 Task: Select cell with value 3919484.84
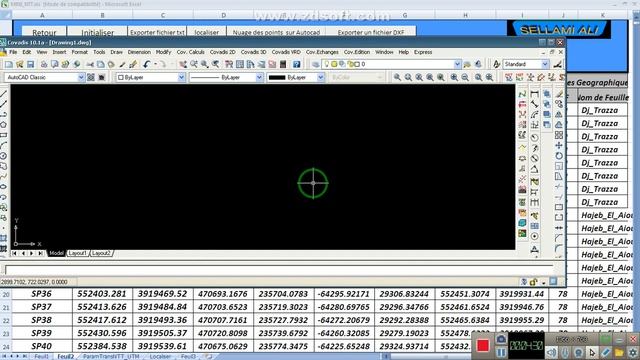[x=162, y=307]
